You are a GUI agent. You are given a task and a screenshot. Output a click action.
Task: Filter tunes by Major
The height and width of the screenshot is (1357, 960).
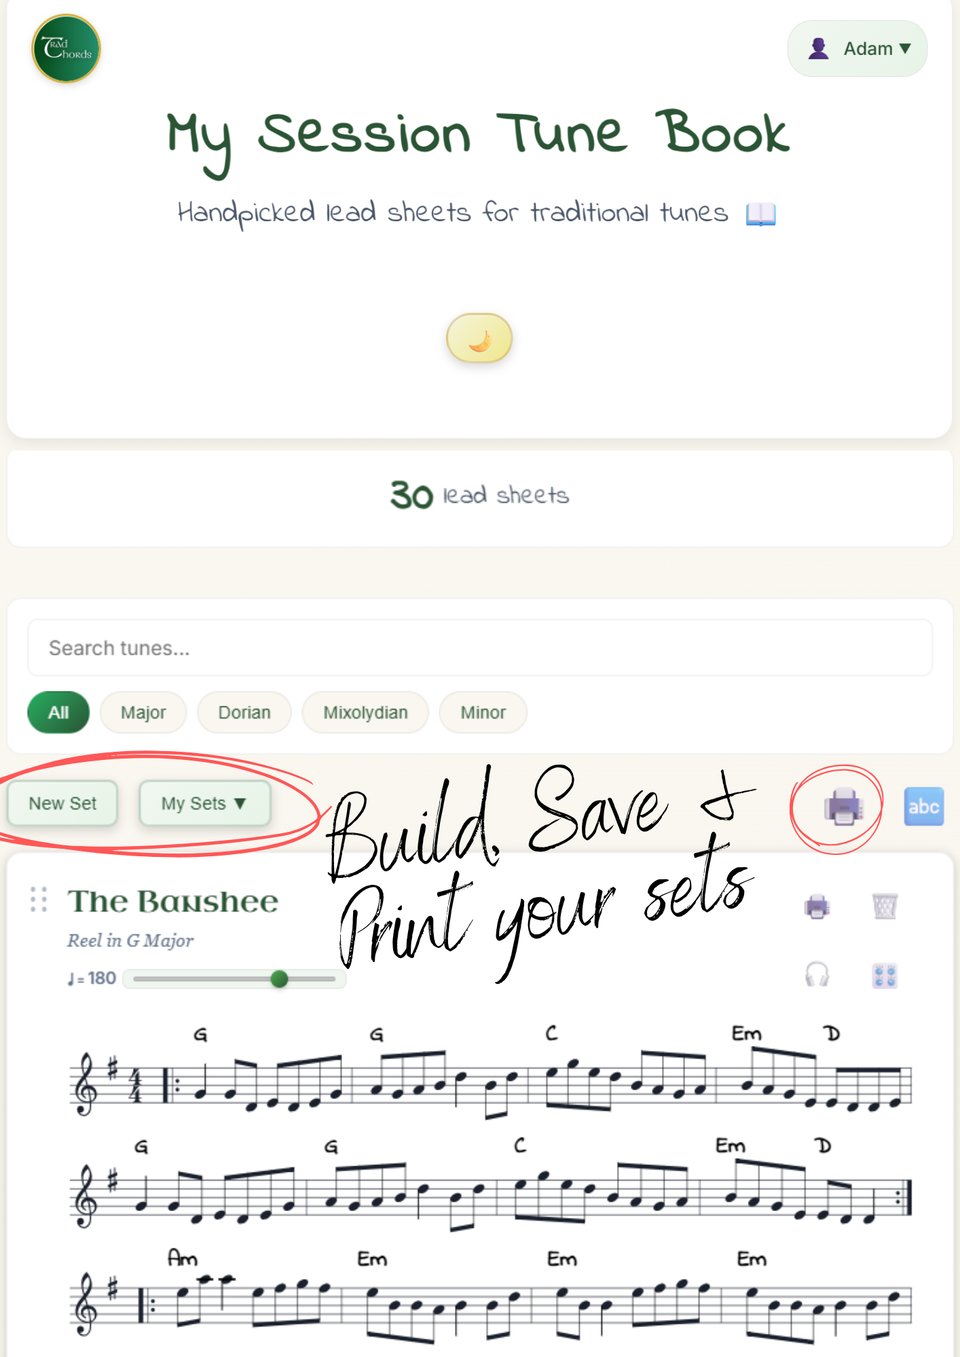tap(143, 712)
